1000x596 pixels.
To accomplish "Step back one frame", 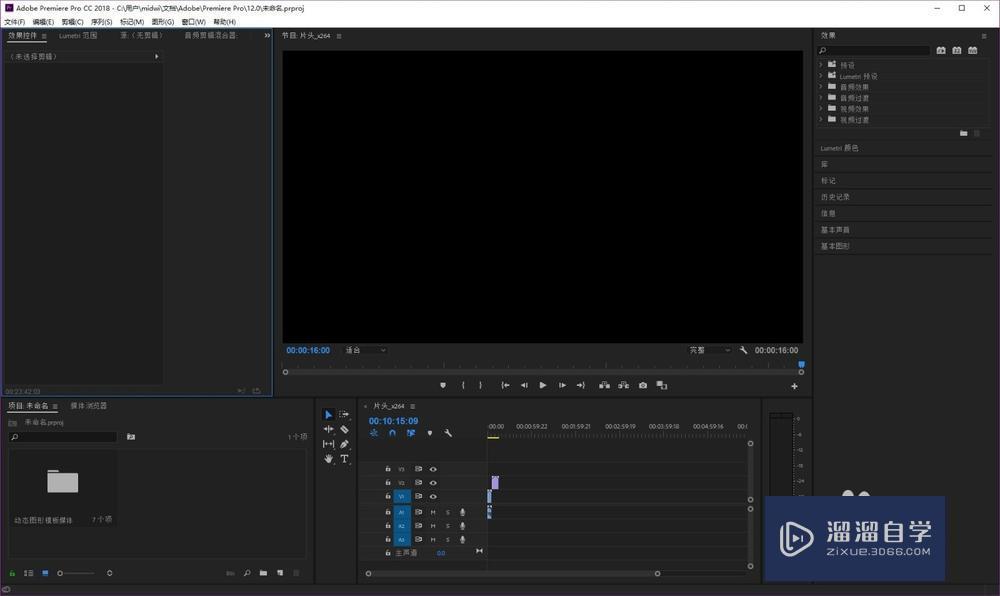I will coord(524,386).
